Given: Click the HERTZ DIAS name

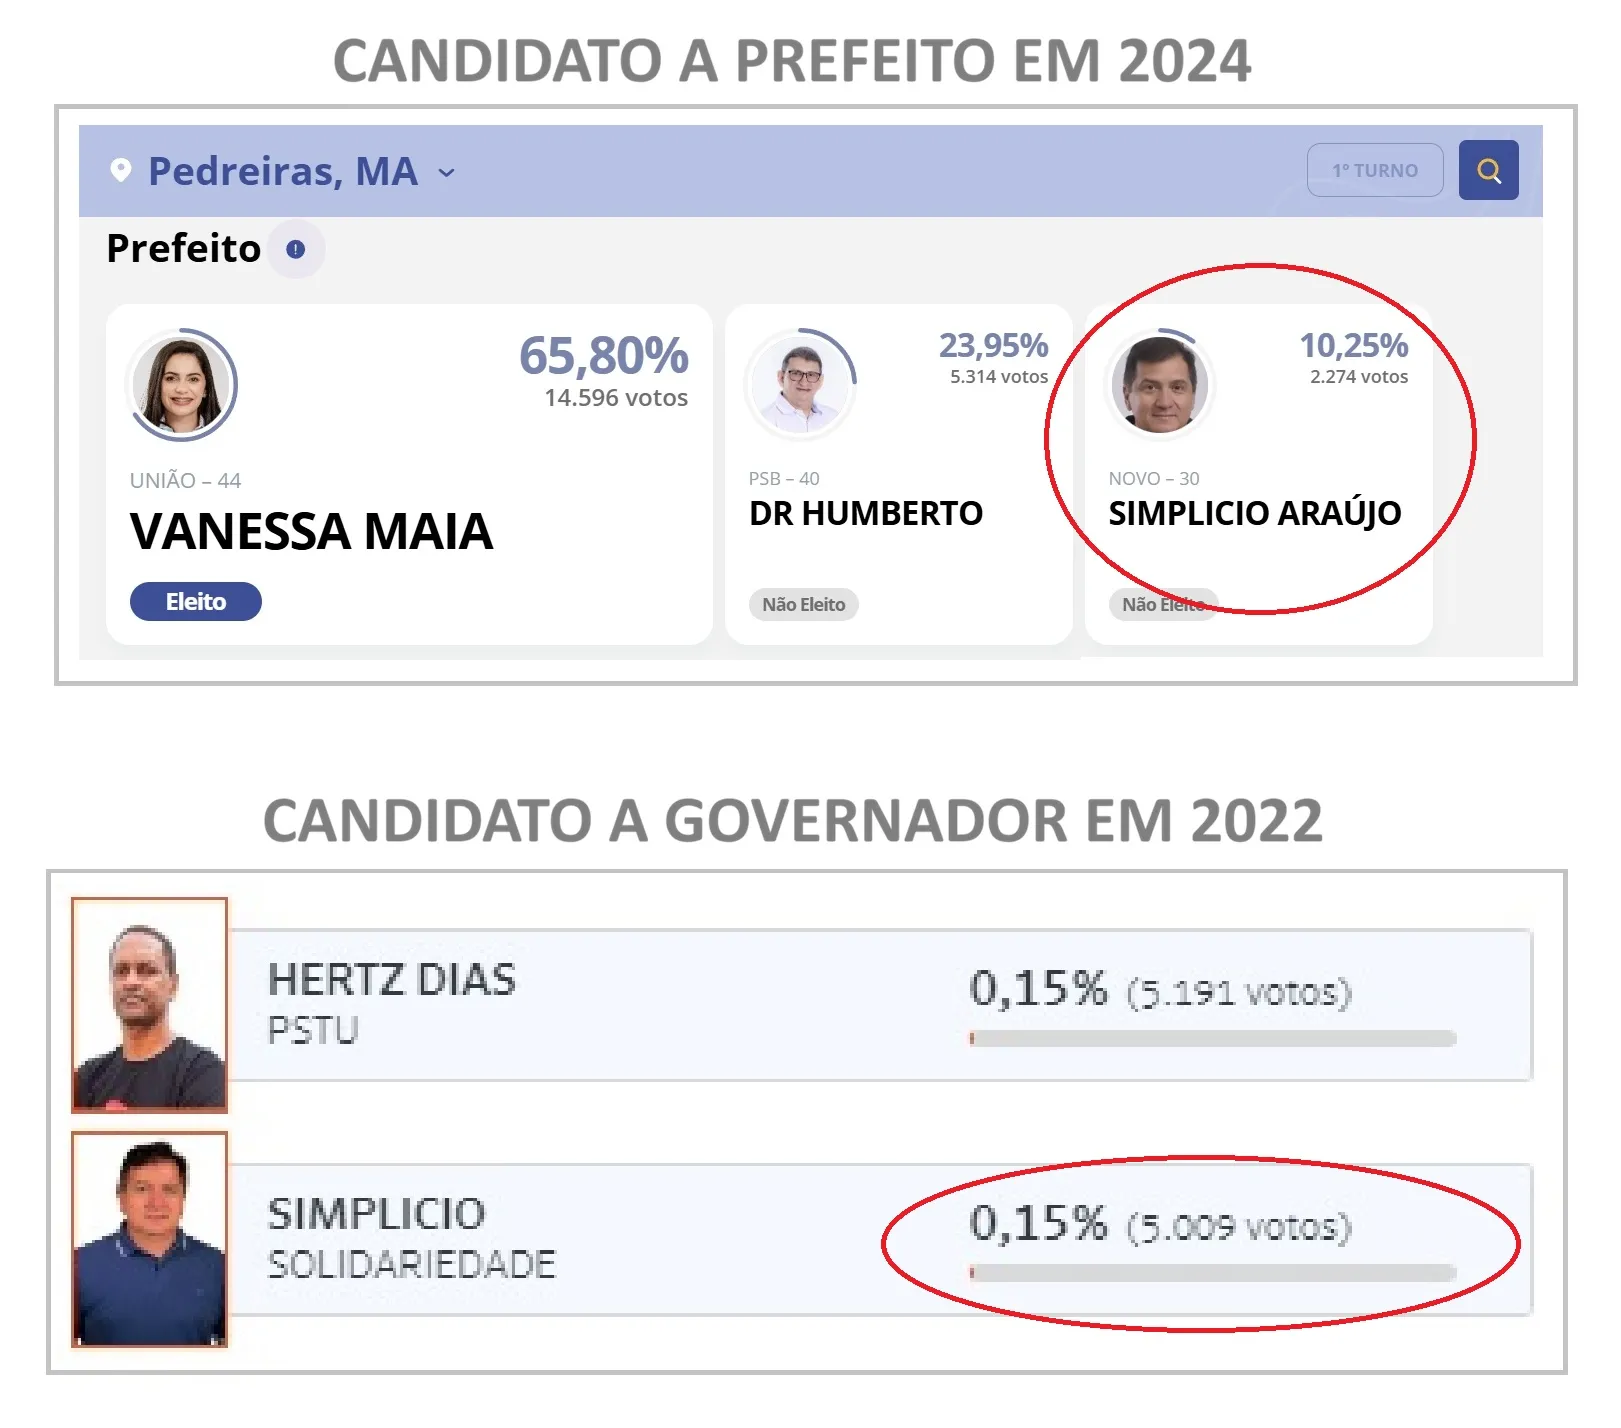Looking at the screenshot, I should 392,980.
